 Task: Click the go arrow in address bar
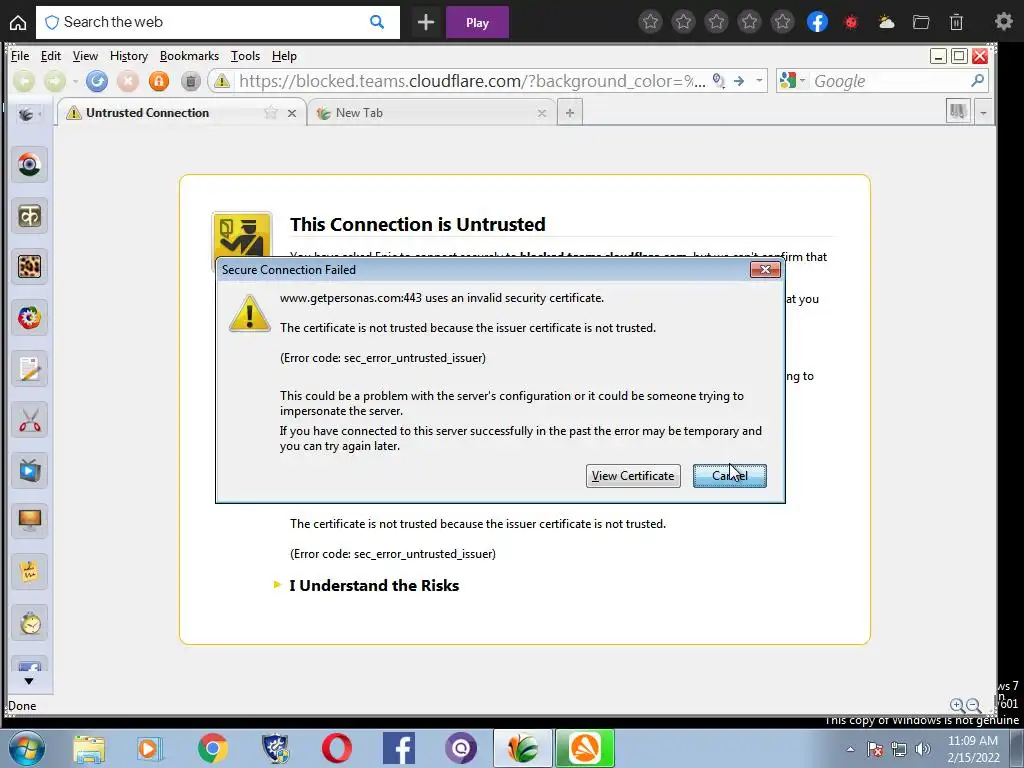[739, 81]
